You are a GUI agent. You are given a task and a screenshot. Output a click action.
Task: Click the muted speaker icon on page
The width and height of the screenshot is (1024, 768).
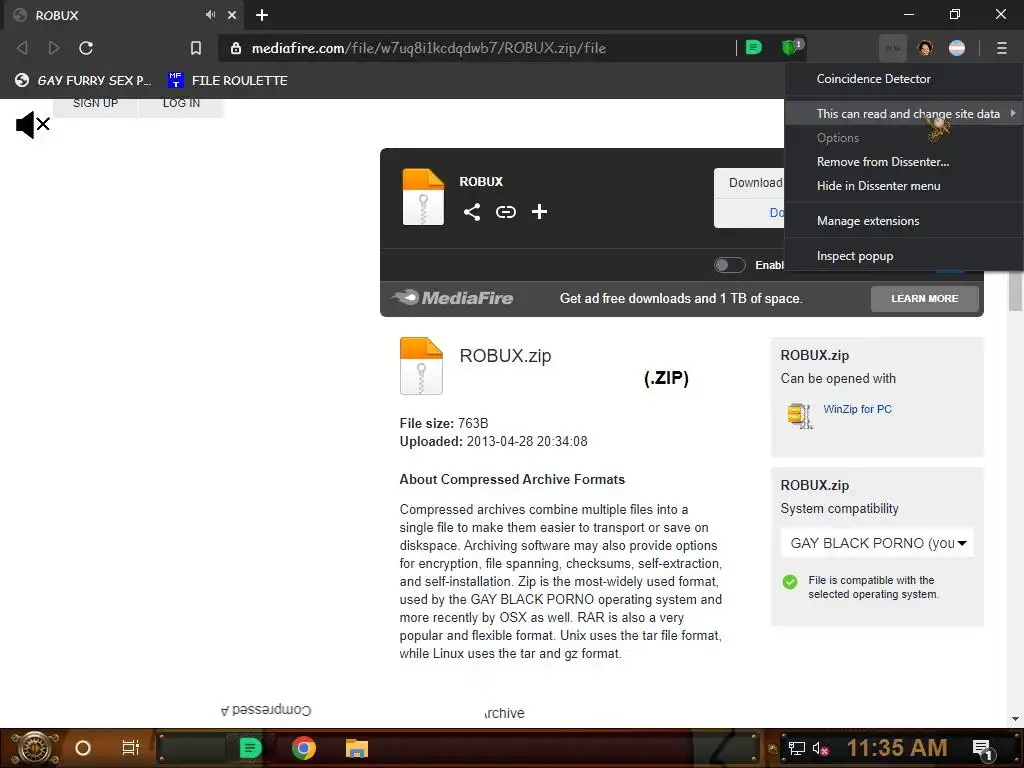tap(33, 124)
